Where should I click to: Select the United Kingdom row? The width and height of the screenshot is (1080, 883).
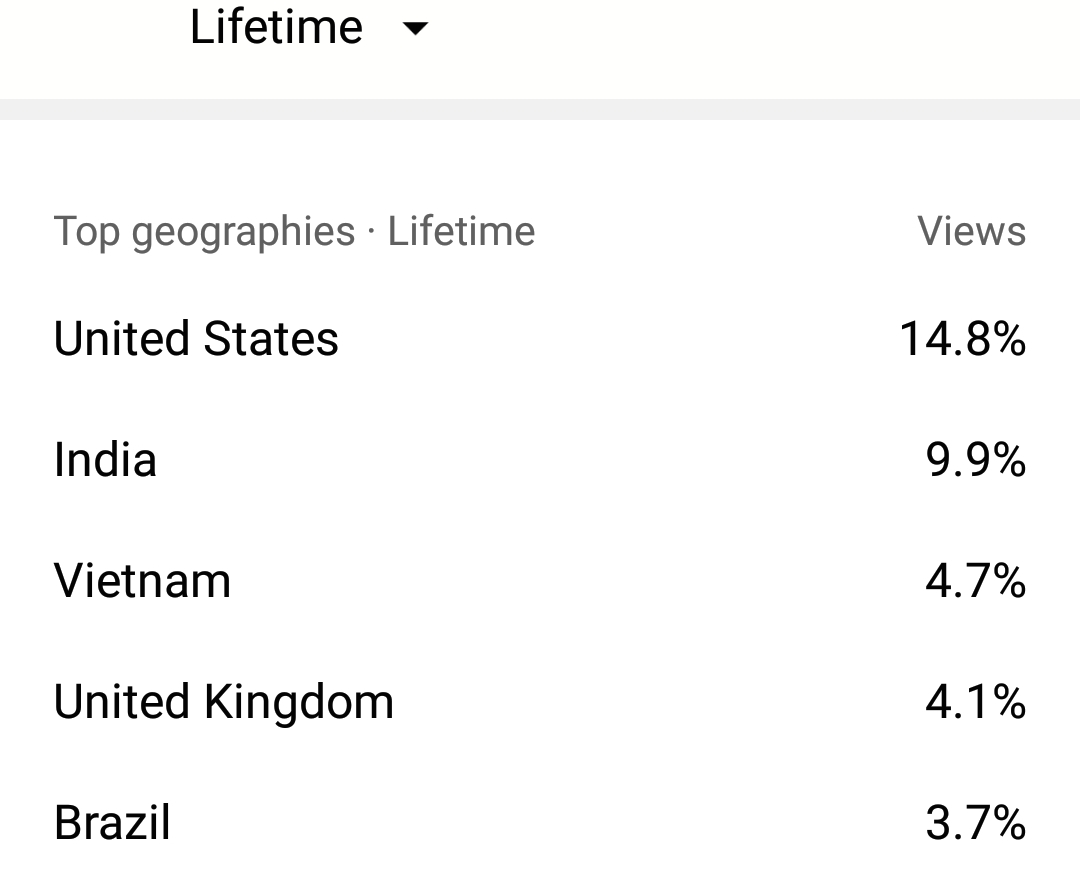(x=540, y=702)
